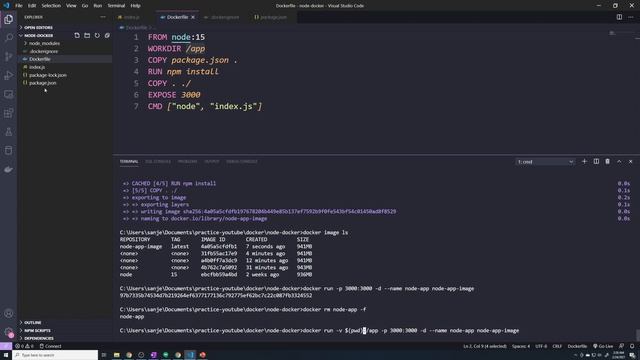Refresh the NODE-DOCKER explorer
Image resolution: width=640 pixels, height=360 pixels.
(x=97, y=36)
